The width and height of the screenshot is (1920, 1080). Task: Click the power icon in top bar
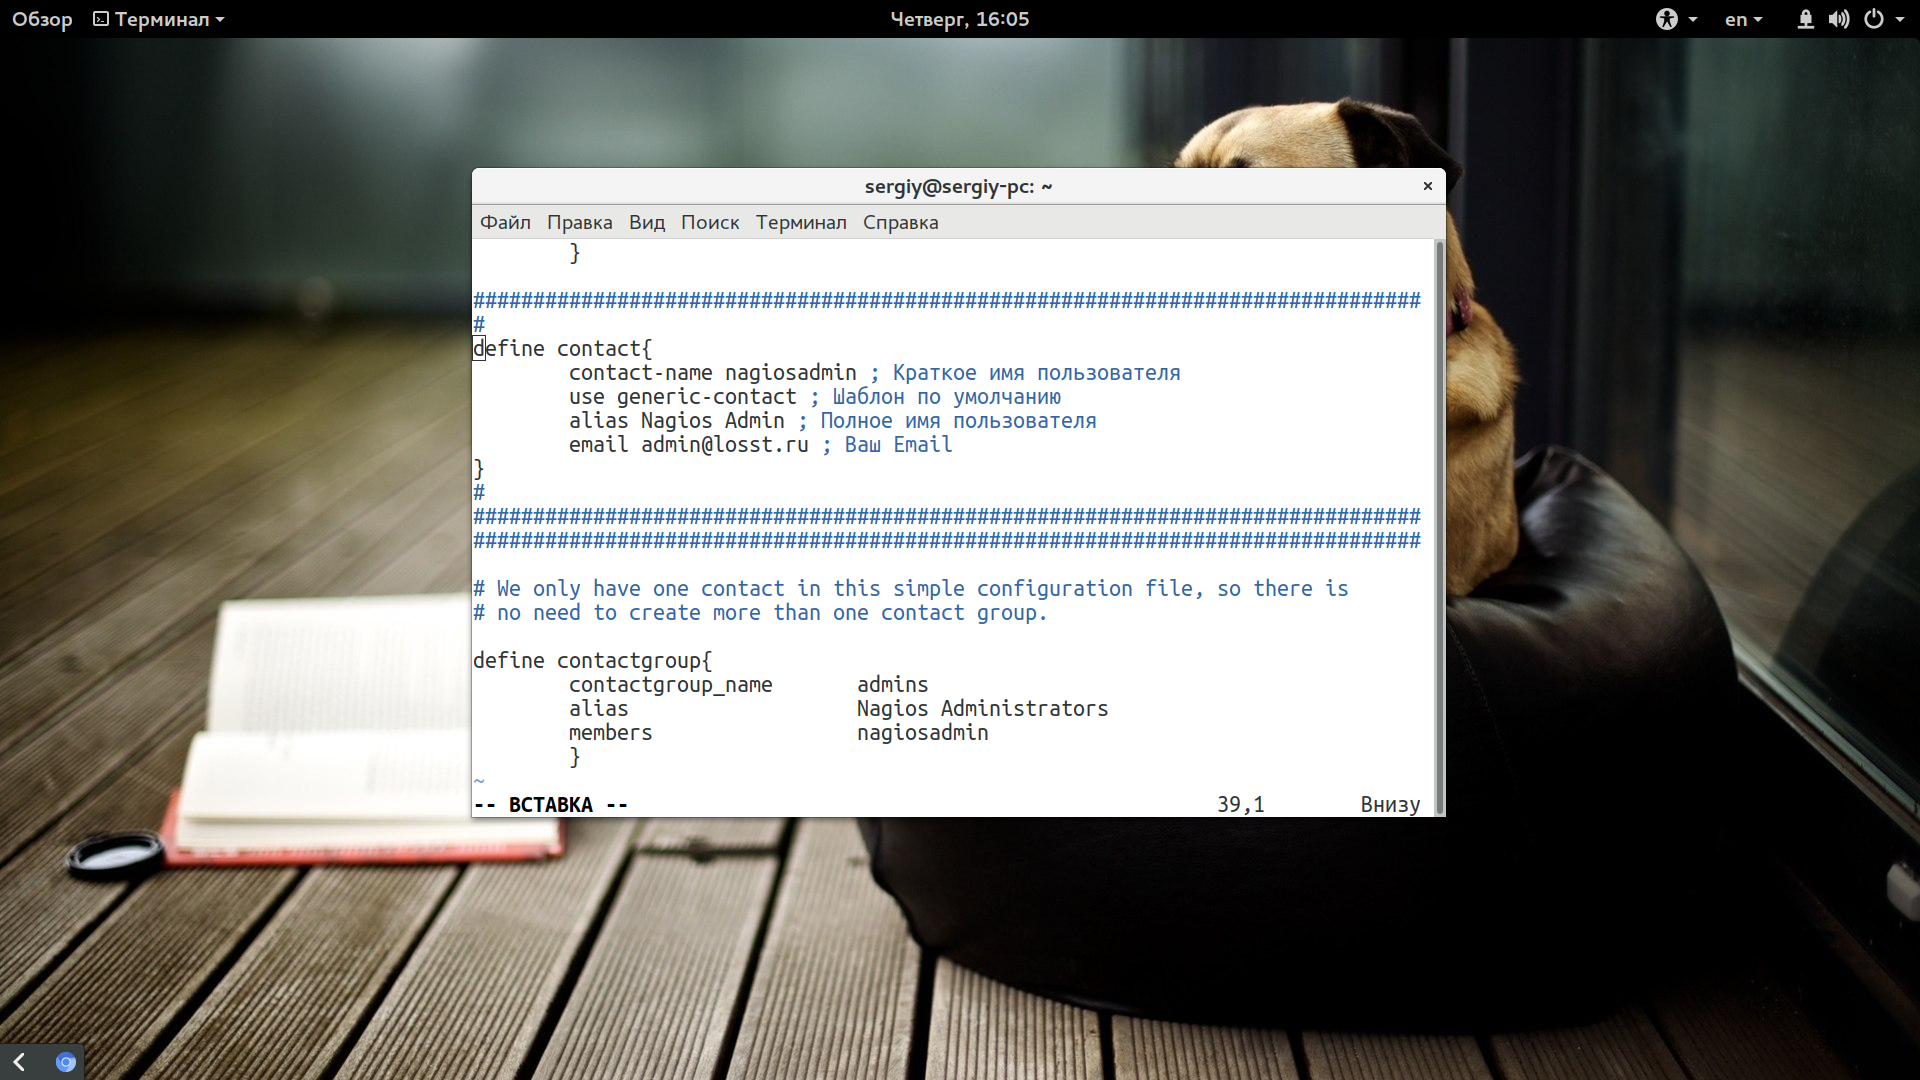tap(1874, 19)
